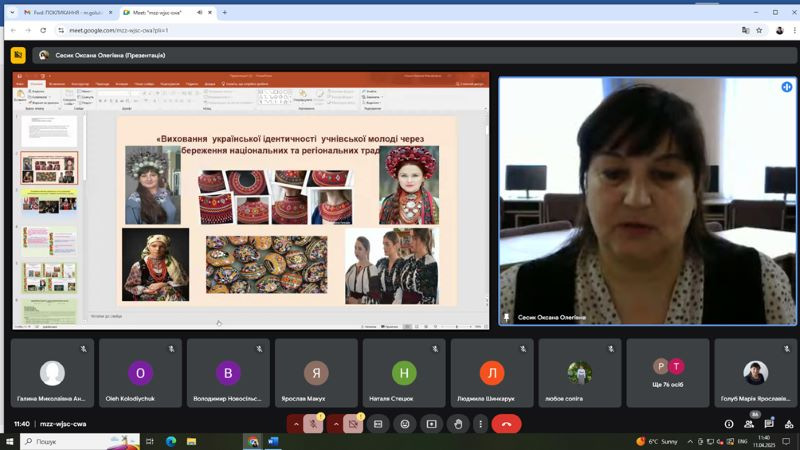
Task: Toggle the camera on in Meet
Action: [353, 424]
